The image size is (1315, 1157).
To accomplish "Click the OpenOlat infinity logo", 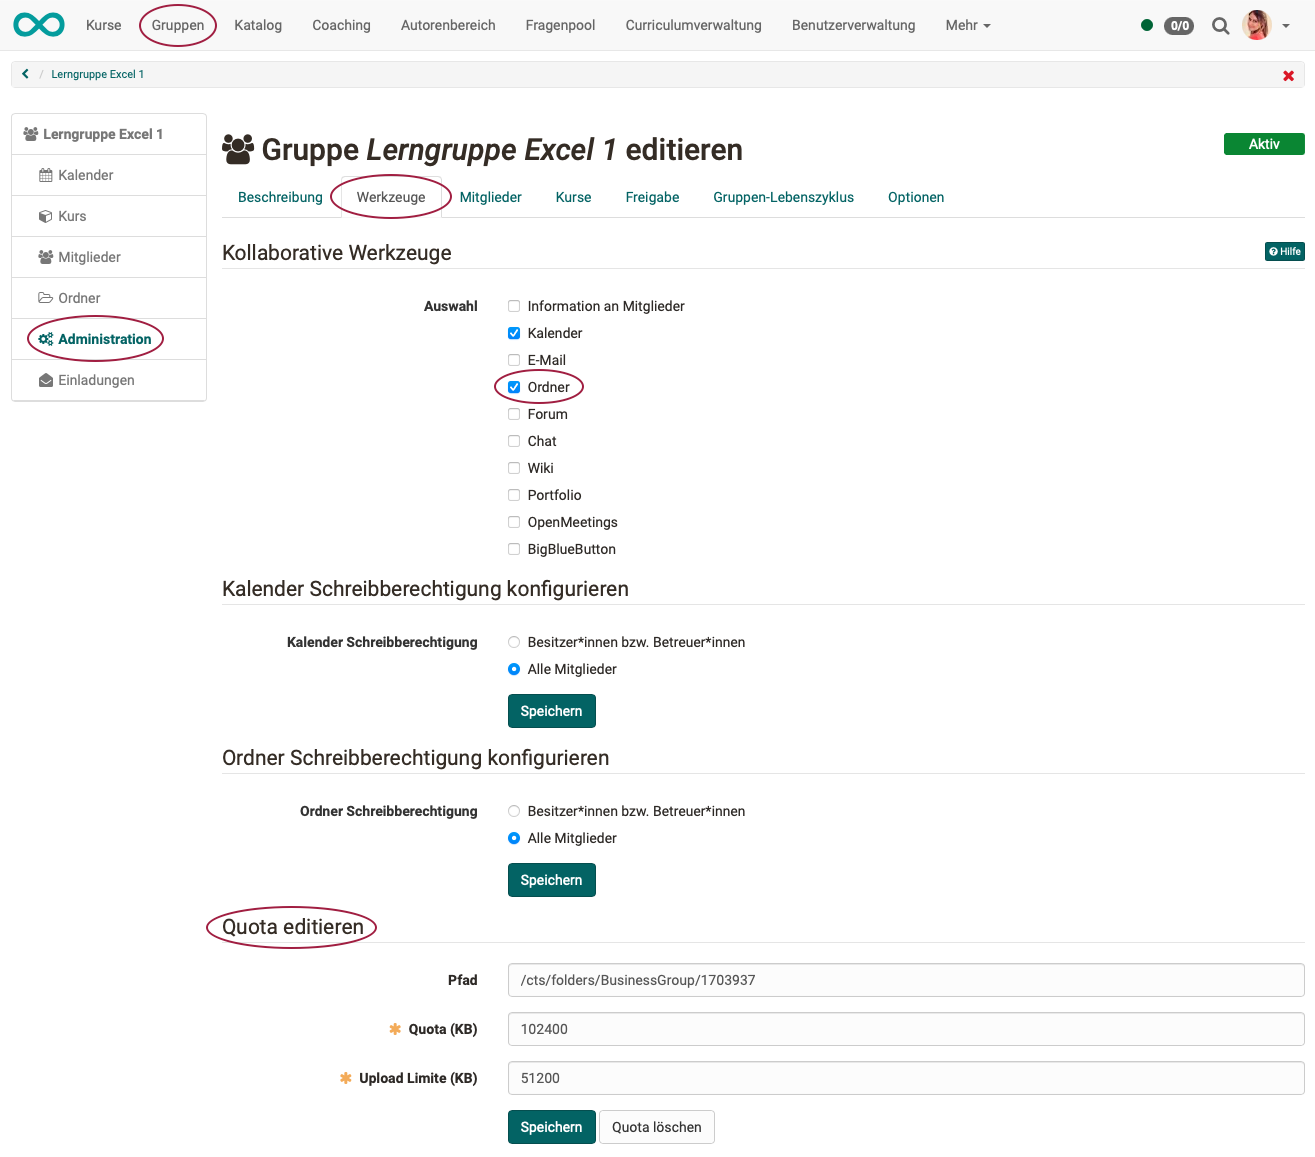I will point(39,25).
